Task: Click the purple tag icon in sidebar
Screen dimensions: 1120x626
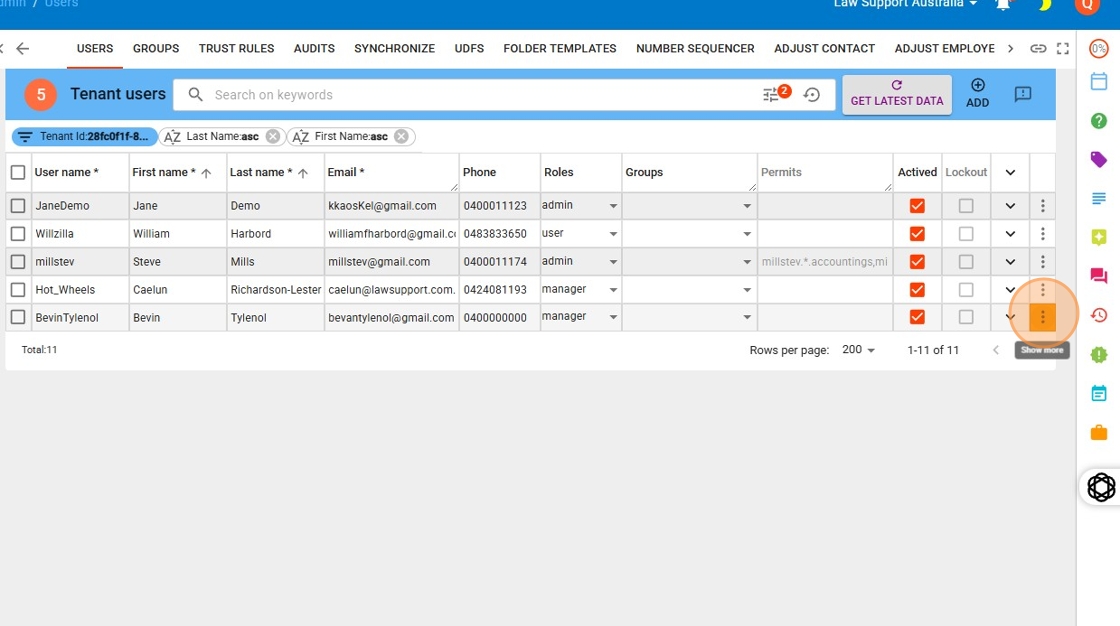Action: click(x=1098, y=160)
